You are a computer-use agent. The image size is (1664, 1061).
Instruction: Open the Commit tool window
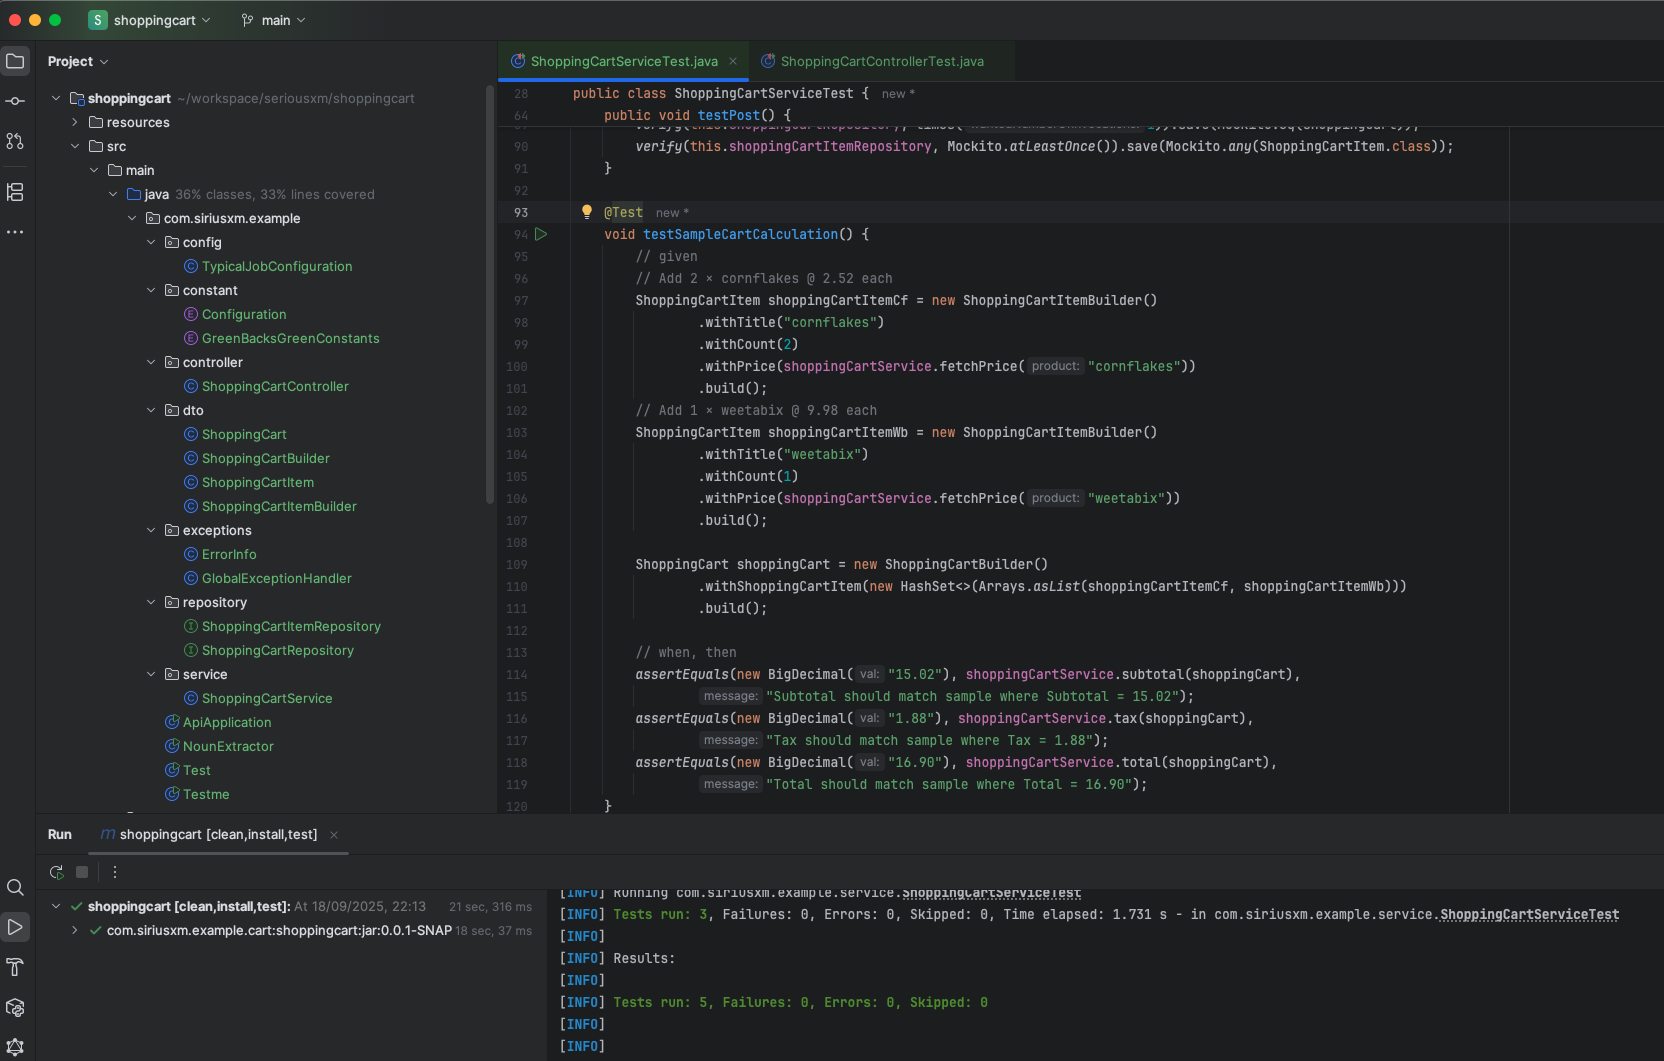point(15,101)
